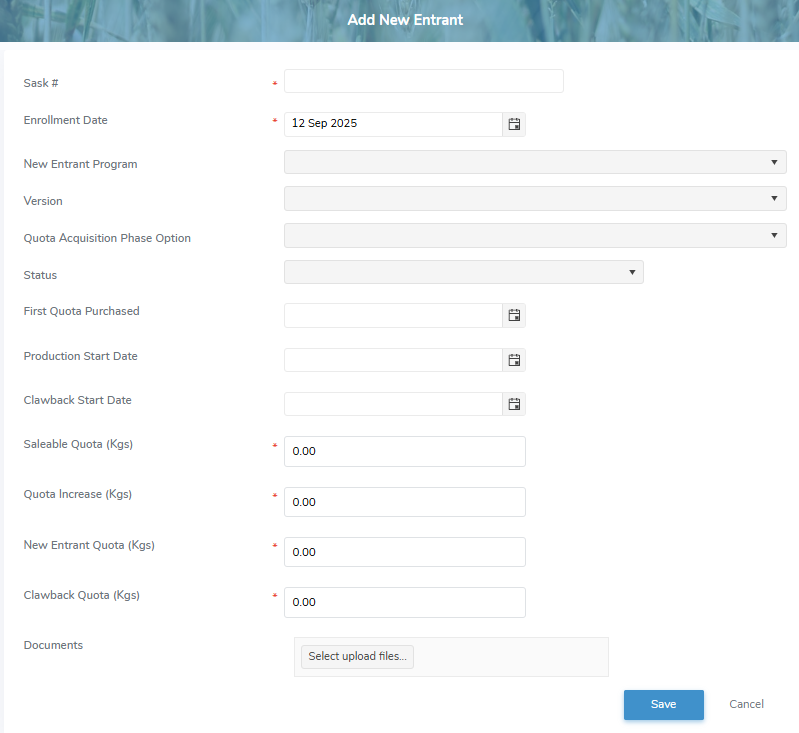Click into the Enrollment Date text field
The image size is (799, 733).
[x=392, y=124]
